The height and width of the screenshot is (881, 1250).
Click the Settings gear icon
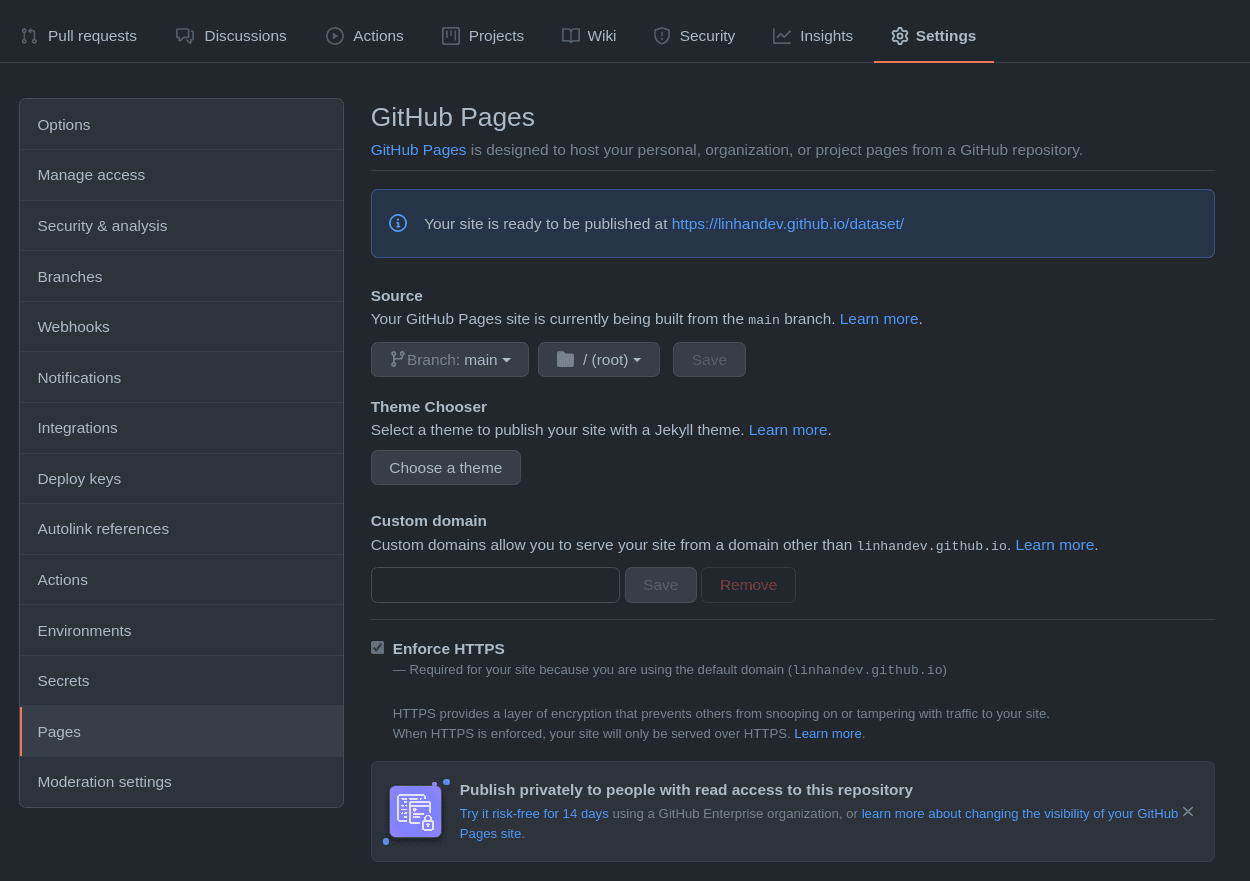[x=900, y=36]
